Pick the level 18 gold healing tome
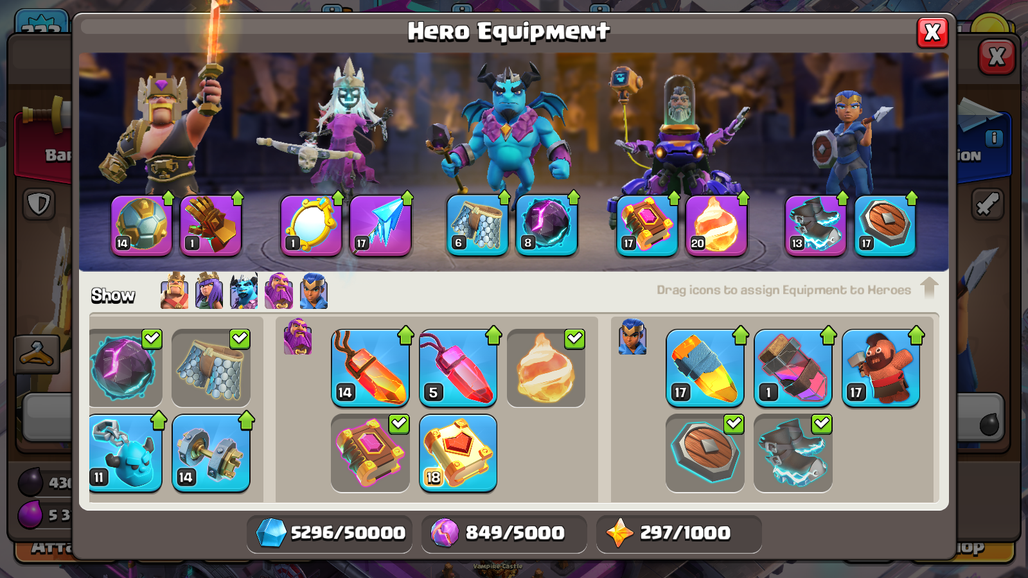The image size is (1028, 578). coord(458,453)
